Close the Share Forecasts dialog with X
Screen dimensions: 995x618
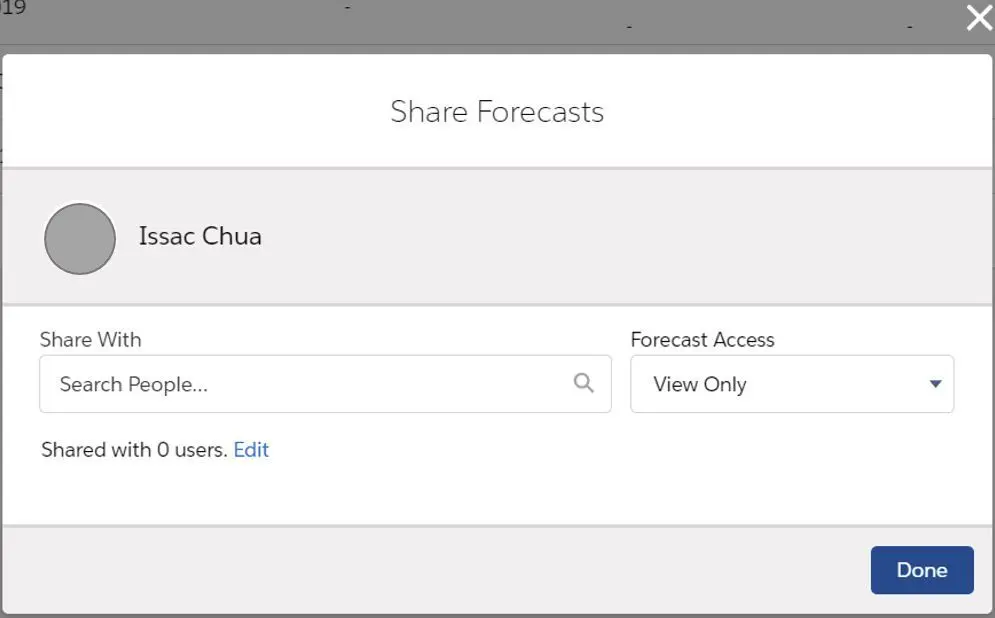(x=979, y=18)
